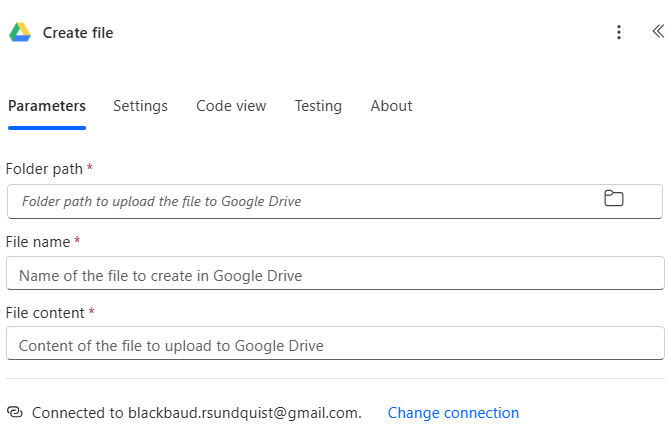Click the File content text field
This screenshot has width=668, height=428.
coord(335,345)
